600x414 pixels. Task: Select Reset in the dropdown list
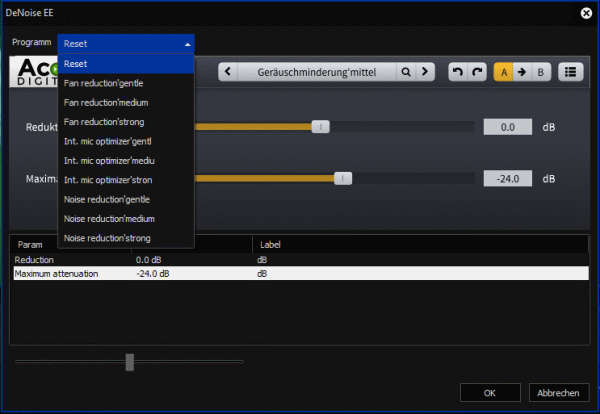pos(126,64)
